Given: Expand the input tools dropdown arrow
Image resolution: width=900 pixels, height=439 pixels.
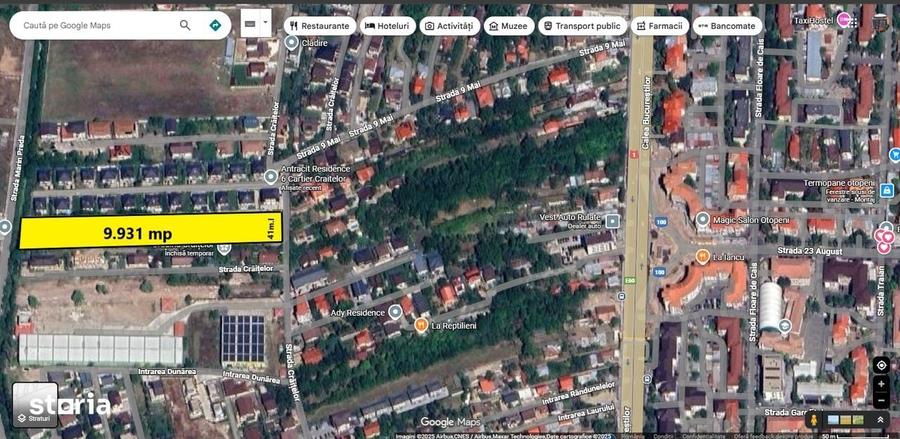Looking at the screenshot, I should click(265, 24).
